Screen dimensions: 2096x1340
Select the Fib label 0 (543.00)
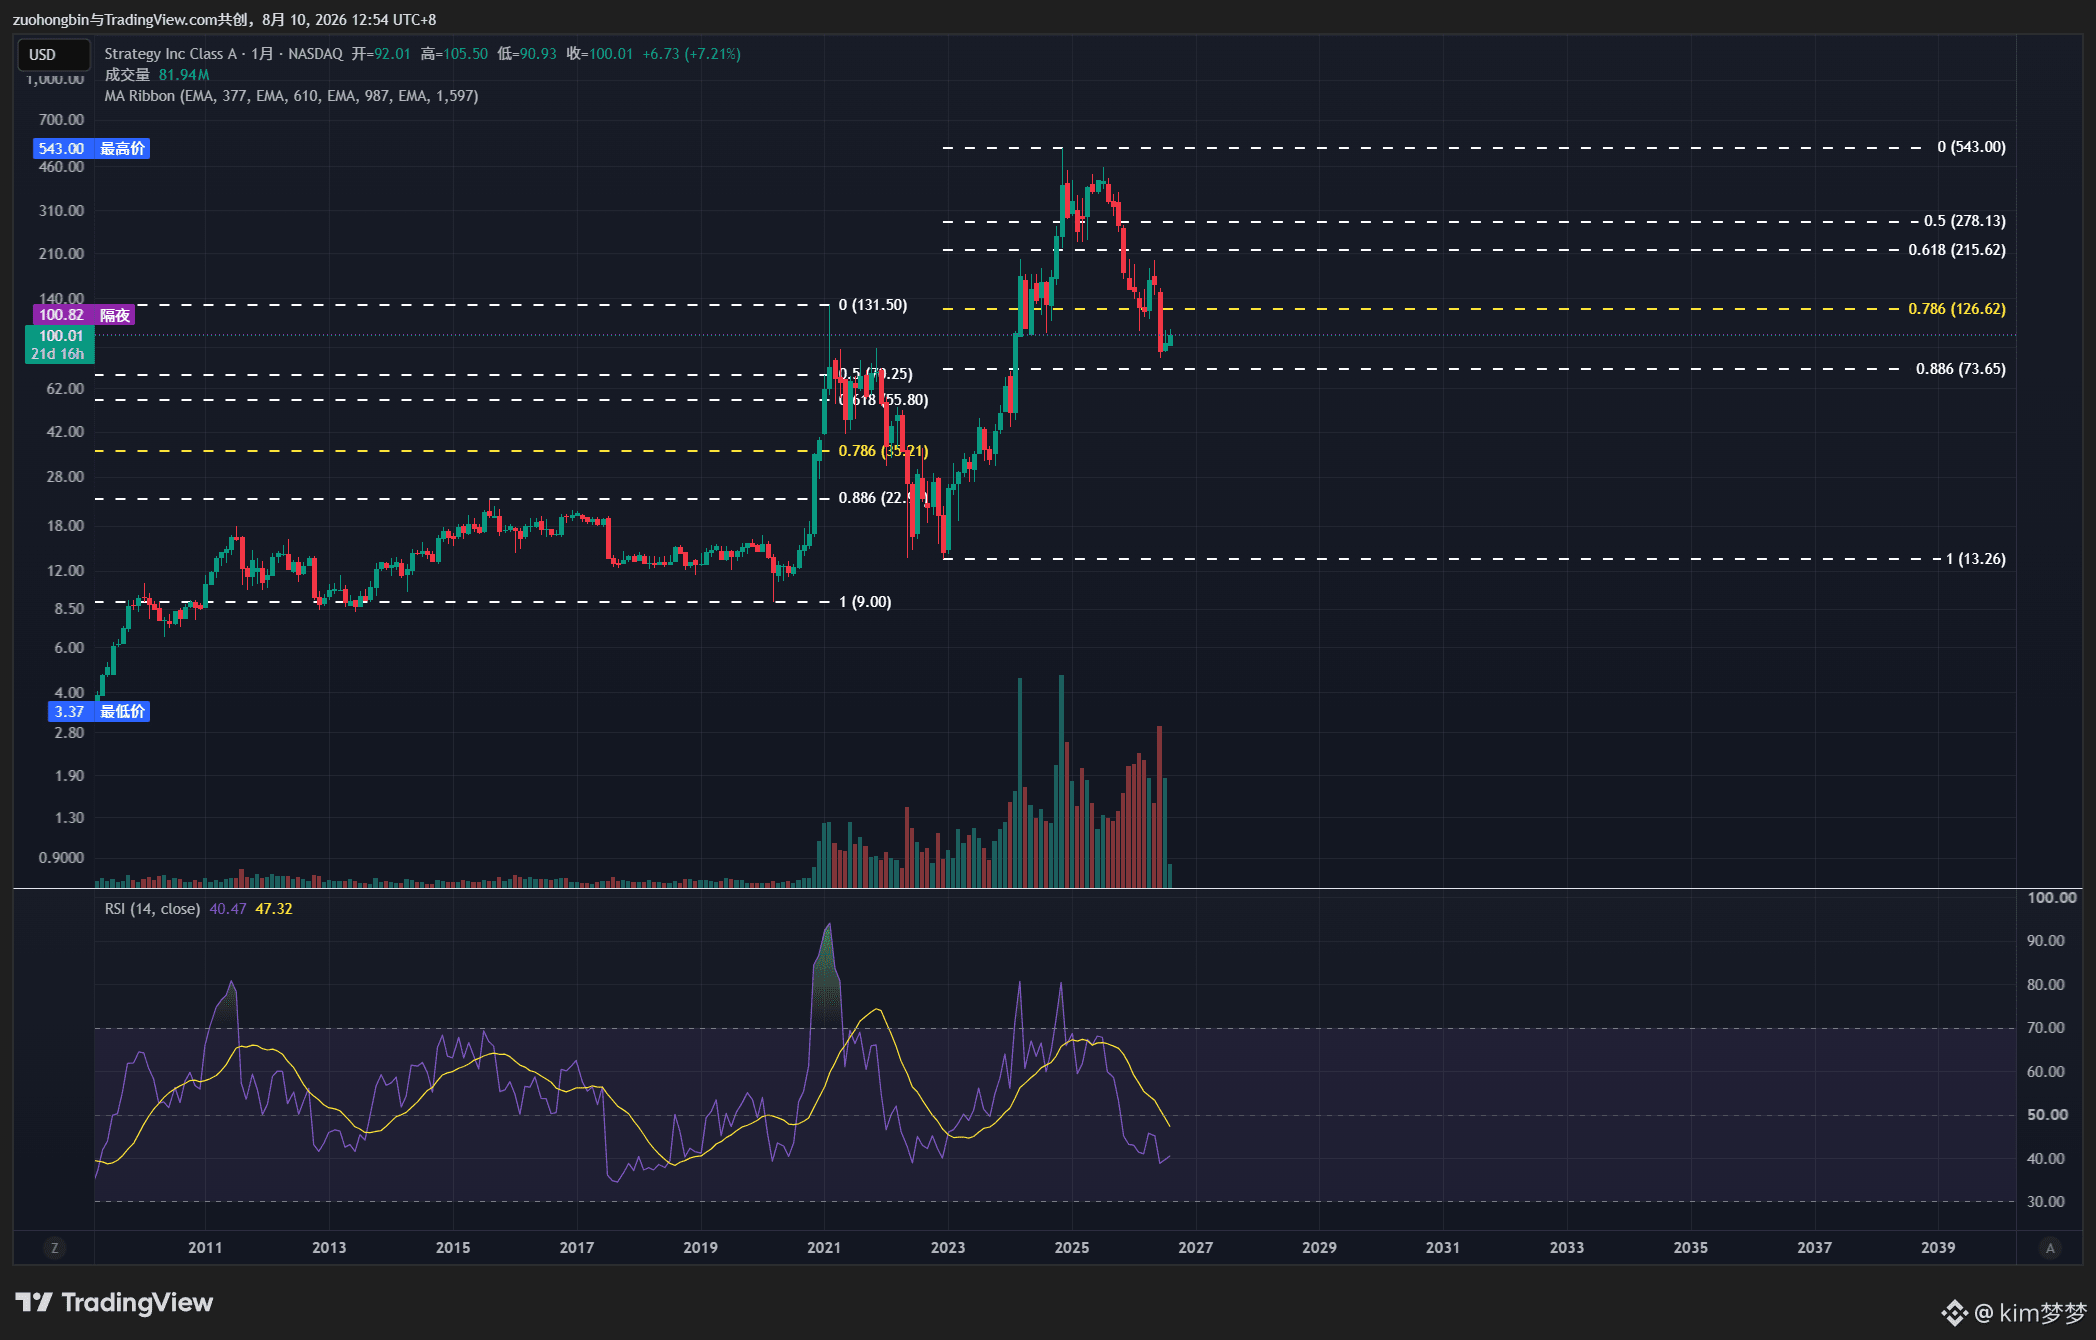click(1971, 147)
